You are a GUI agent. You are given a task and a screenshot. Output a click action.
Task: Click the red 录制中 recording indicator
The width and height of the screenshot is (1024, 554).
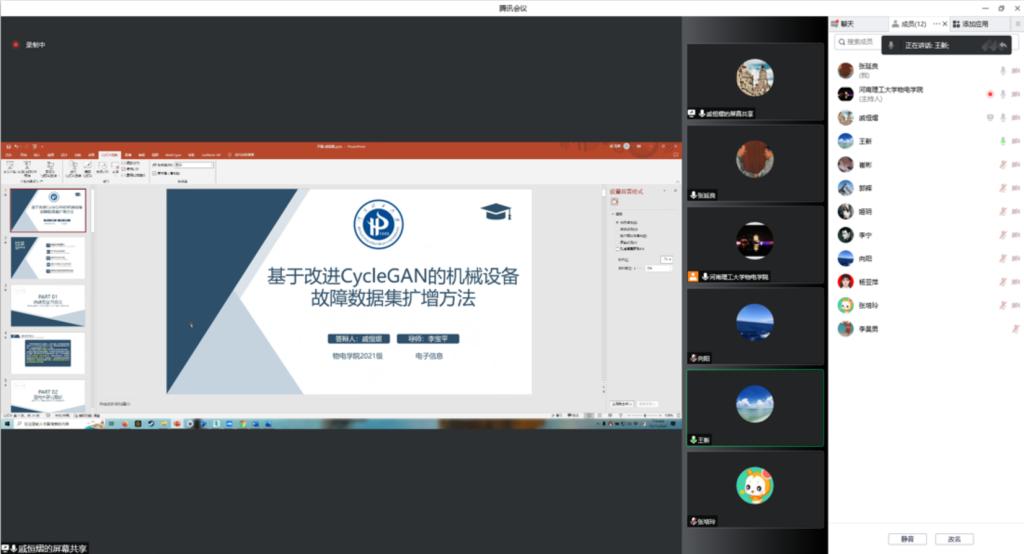click(16, 45)
